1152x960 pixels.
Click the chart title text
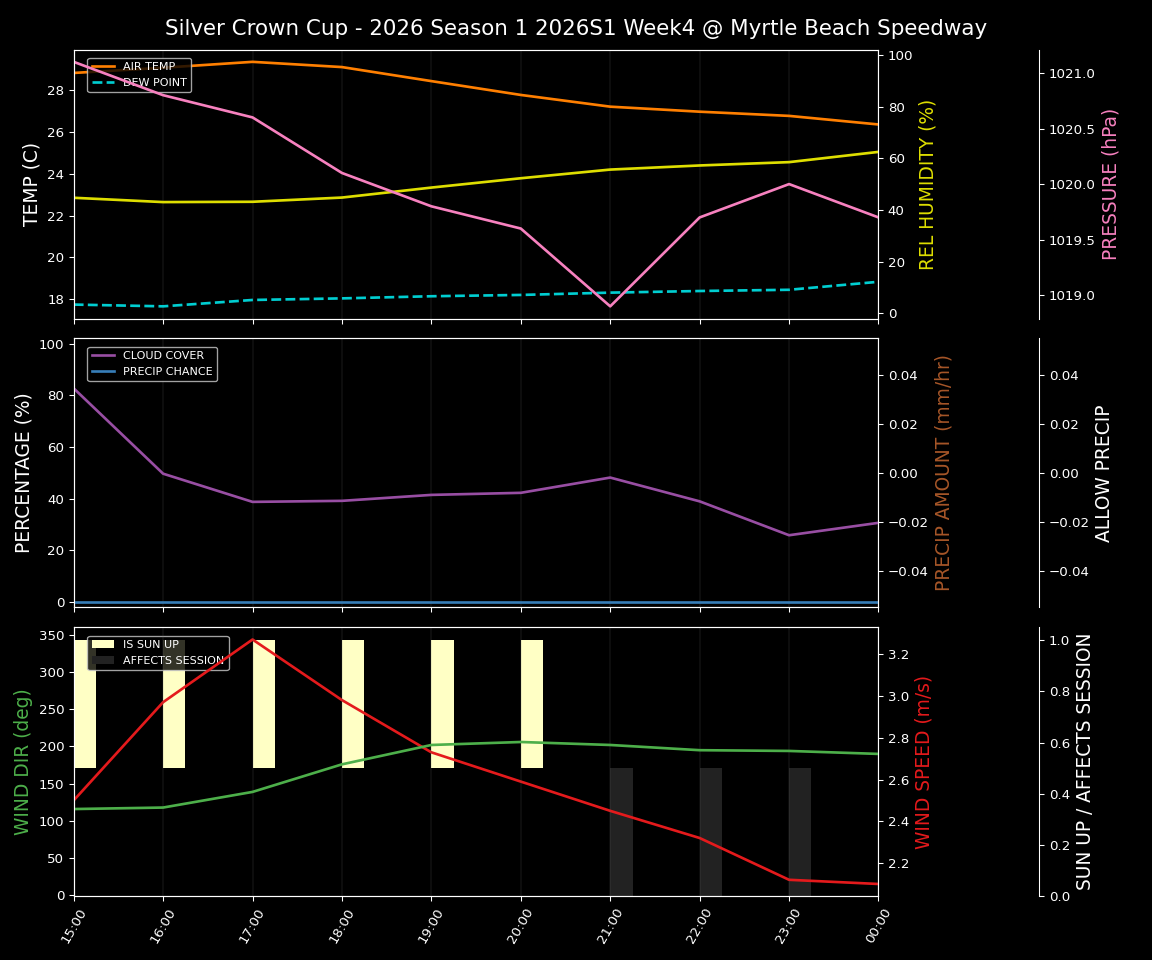coord(576,28)
